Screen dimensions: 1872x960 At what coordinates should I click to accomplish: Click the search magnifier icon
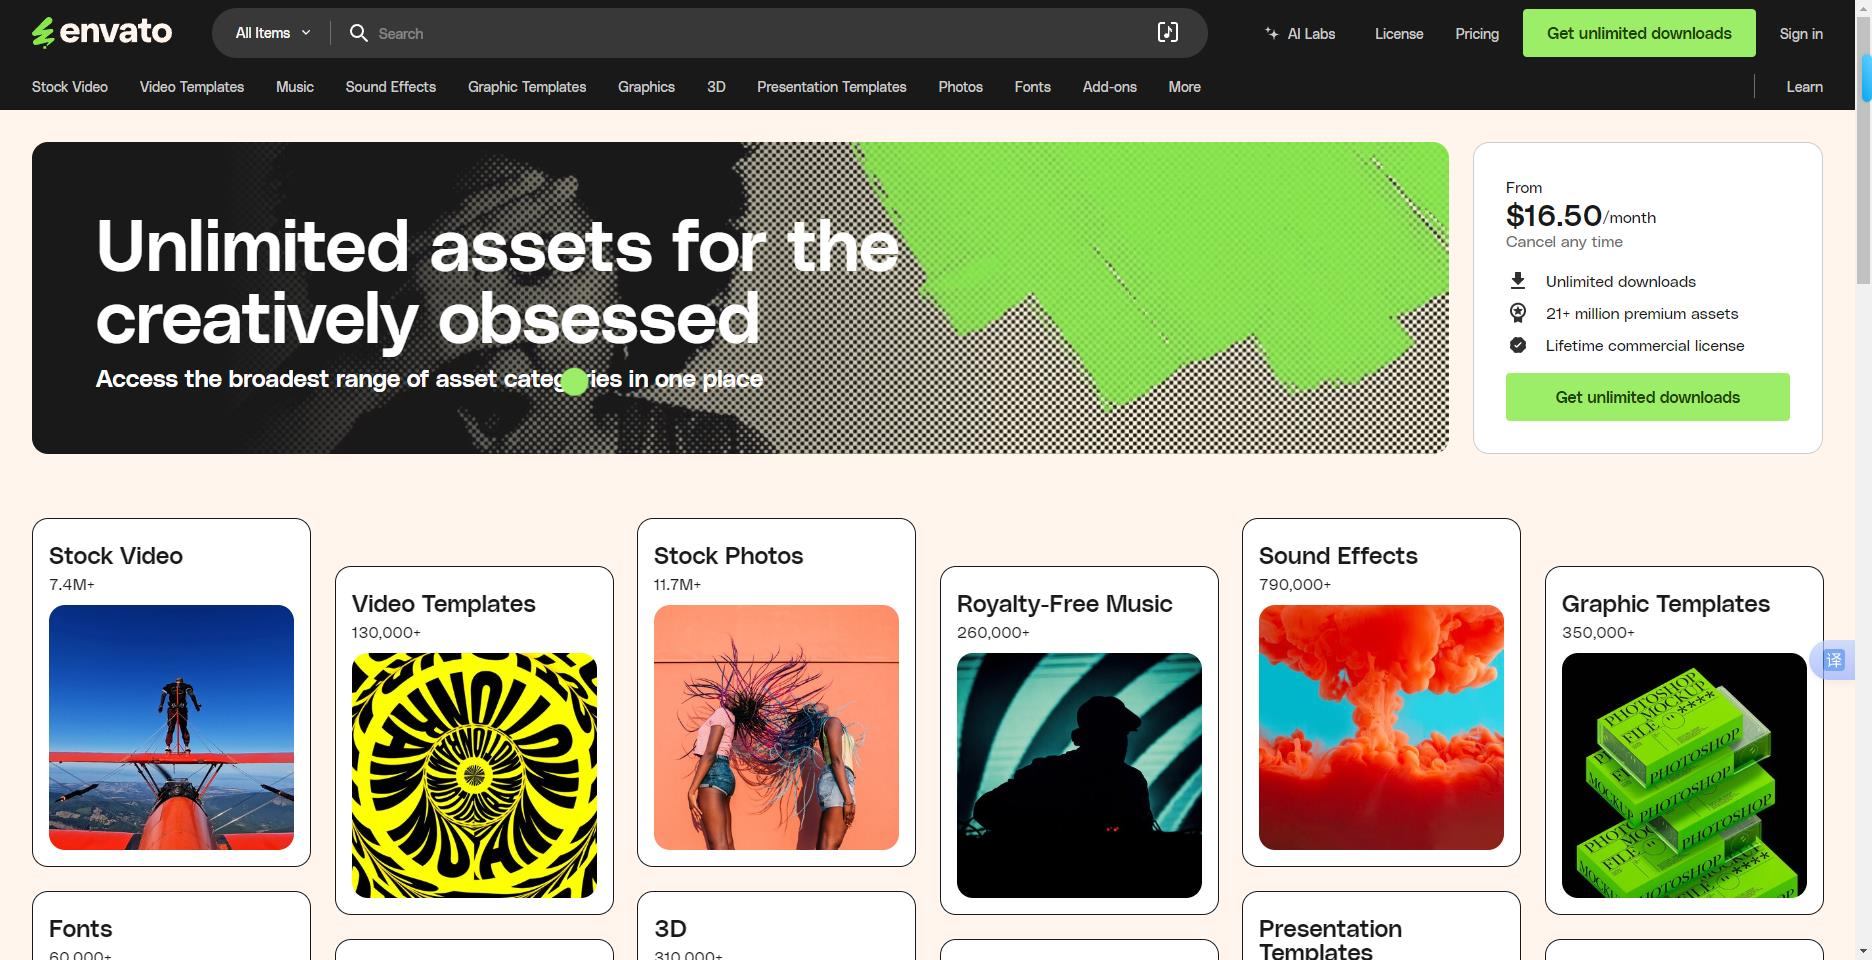(358, 33)
